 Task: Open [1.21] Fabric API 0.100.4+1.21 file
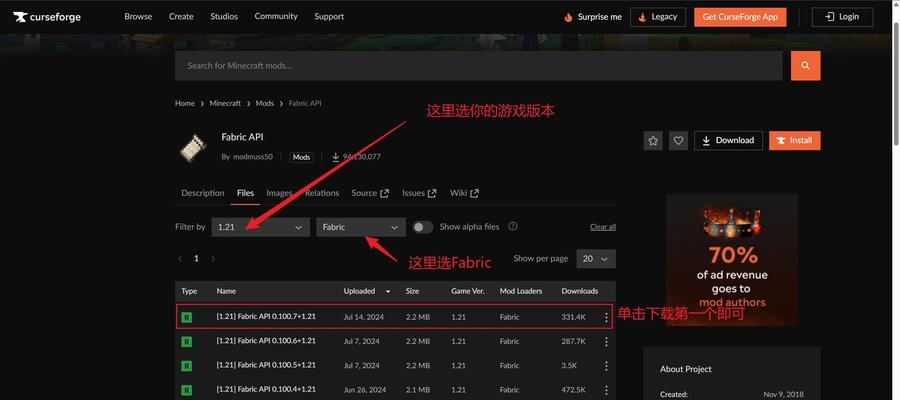click(x=266, y=389)
